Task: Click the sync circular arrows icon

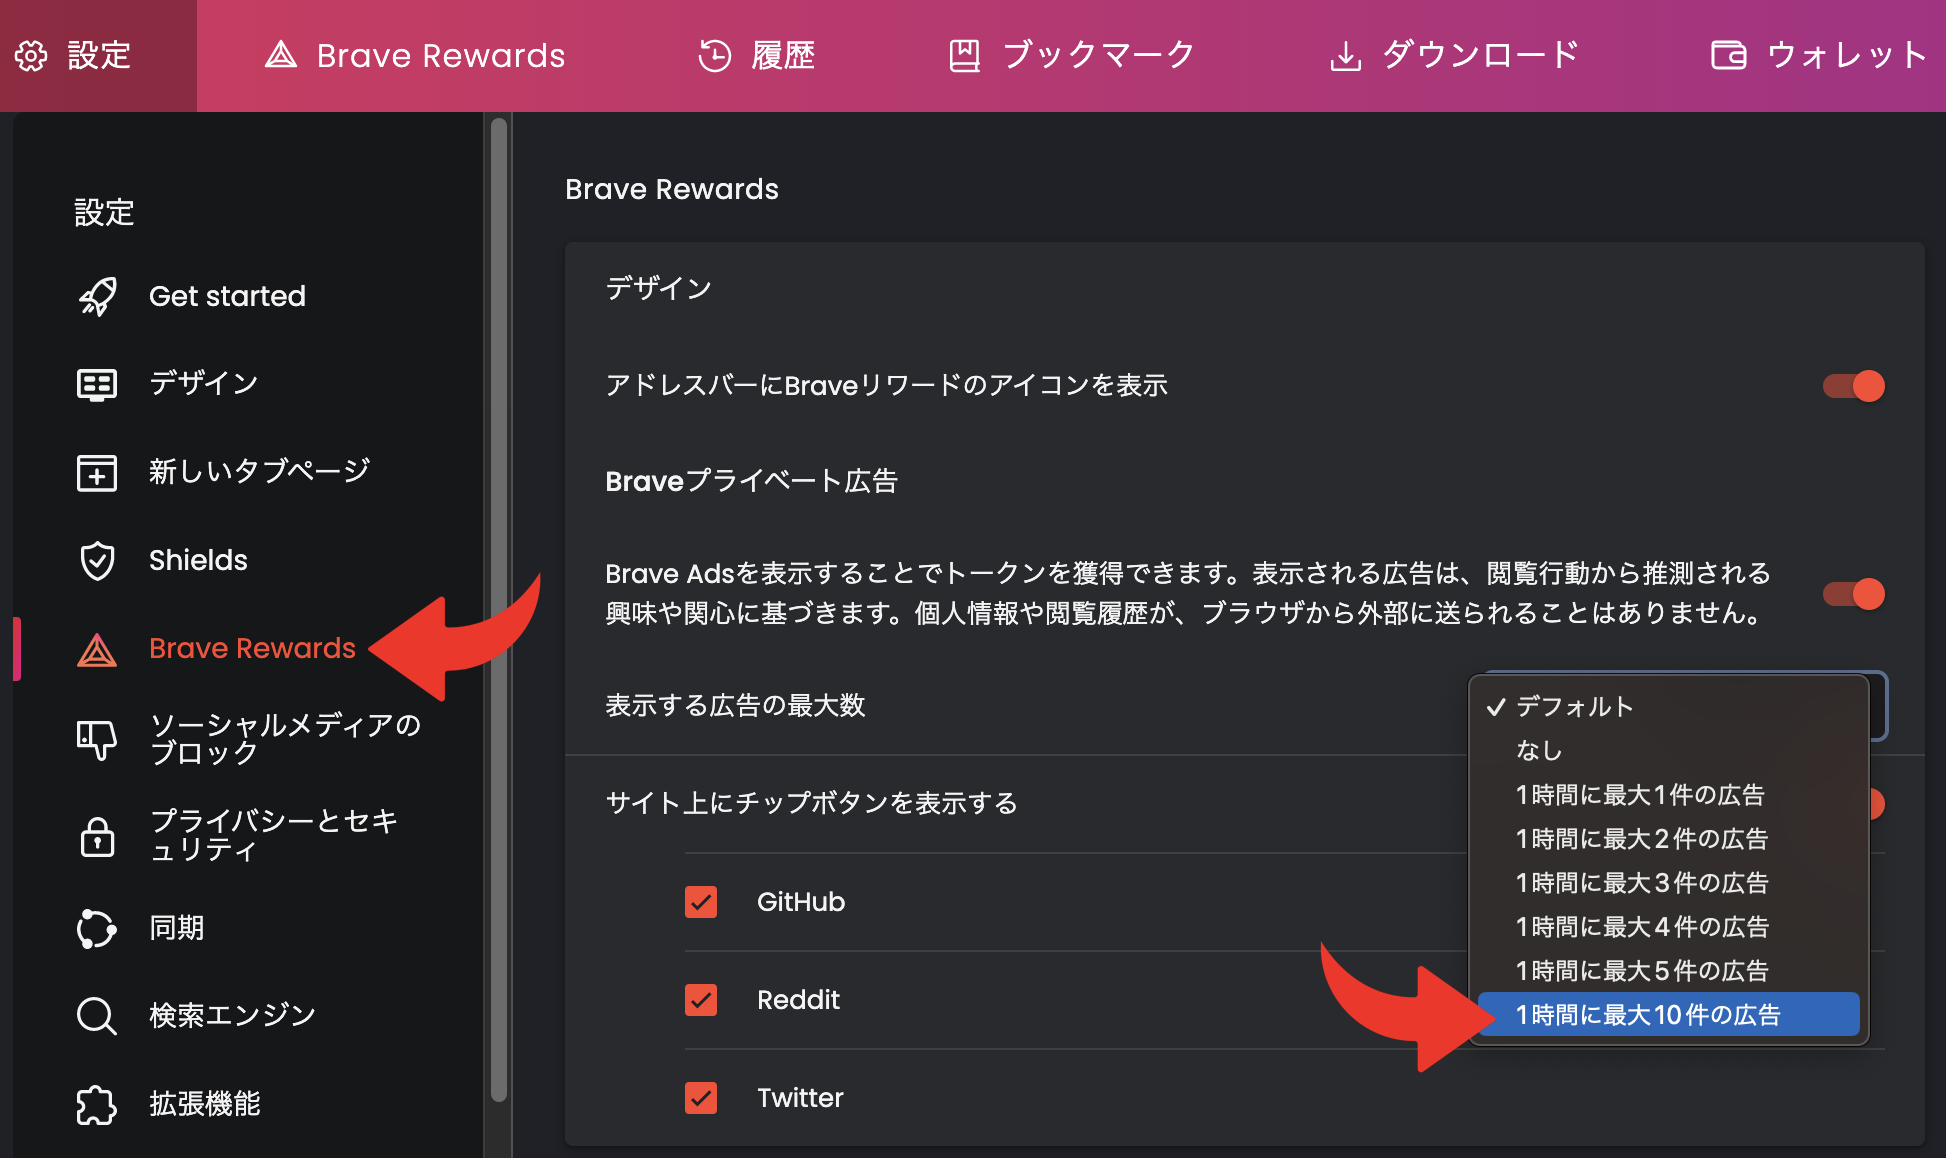Action: click(x=97, y=928)
